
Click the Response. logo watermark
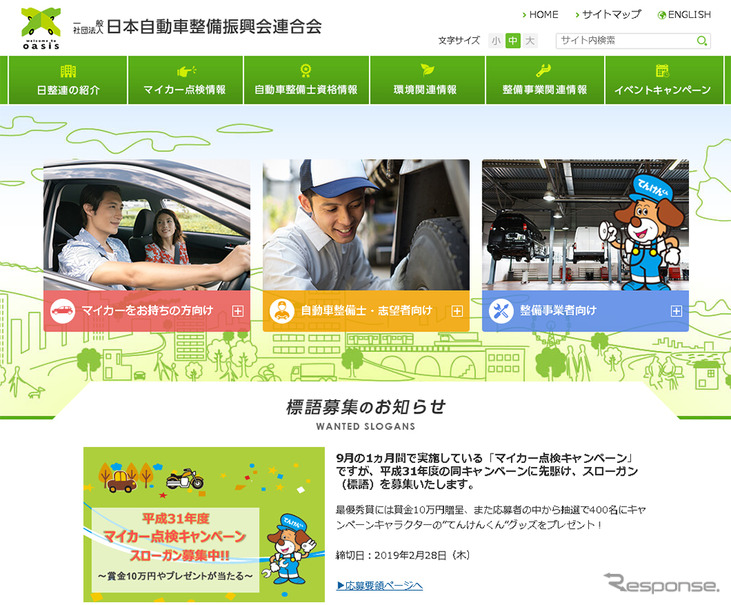point(661,584)
